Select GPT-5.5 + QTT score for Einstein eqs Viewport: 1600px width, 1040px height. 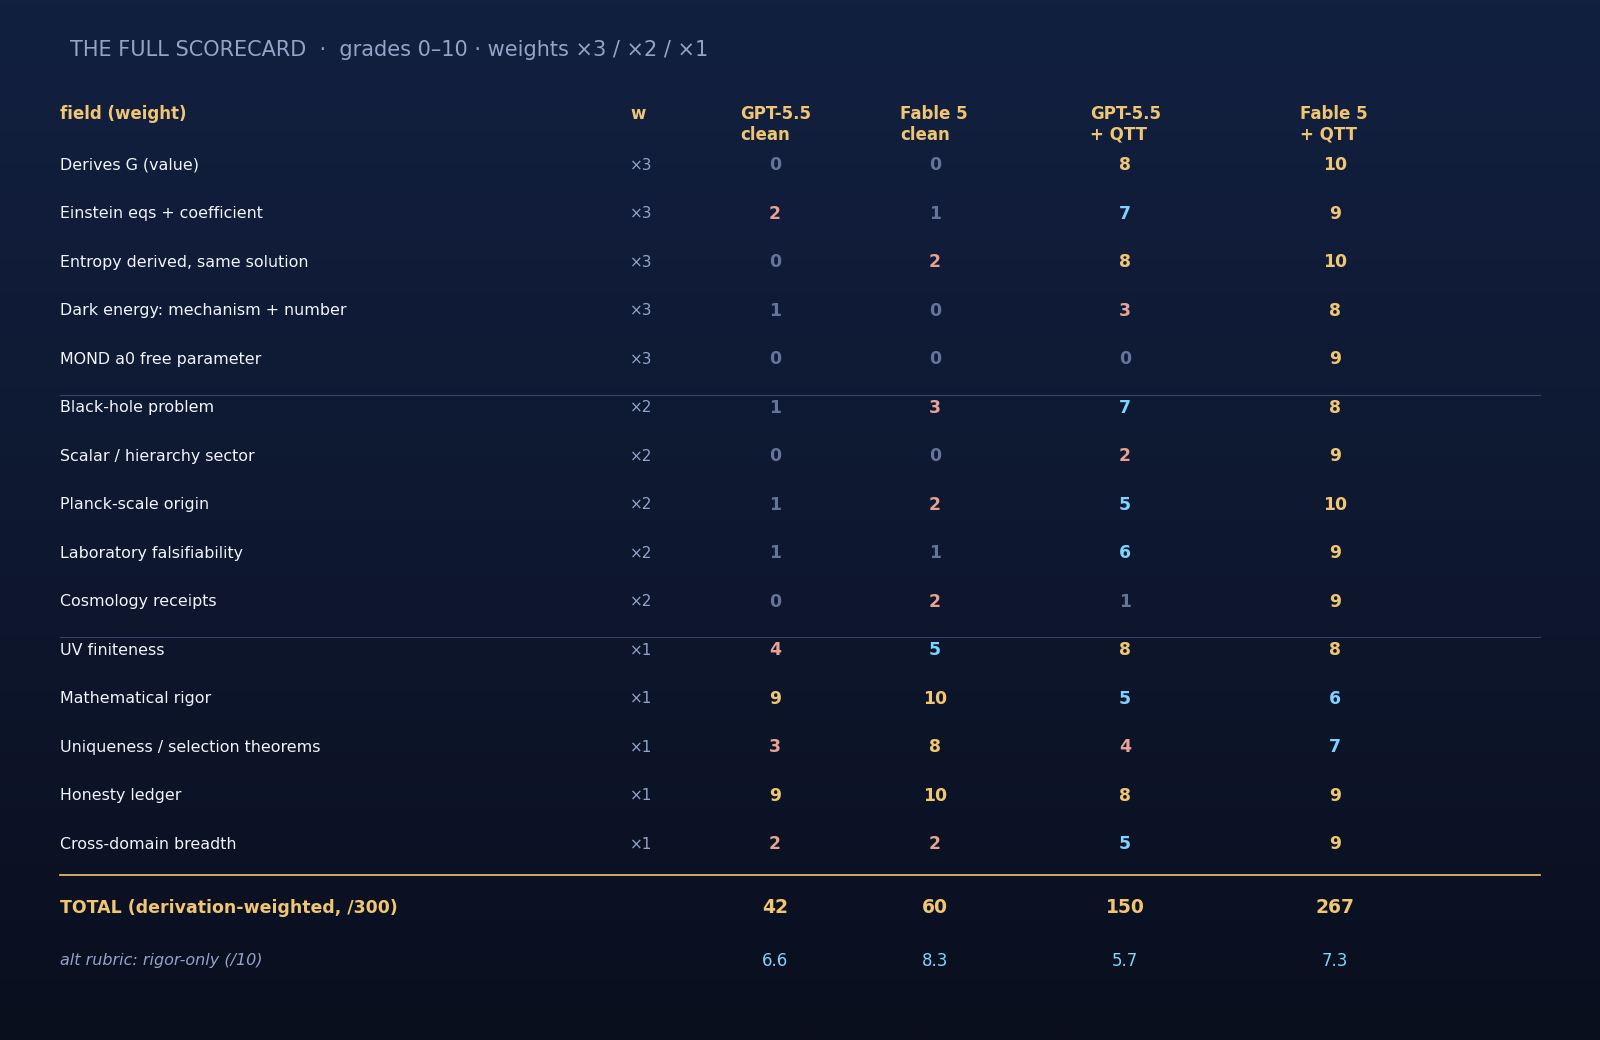[x=1125, y=213]
